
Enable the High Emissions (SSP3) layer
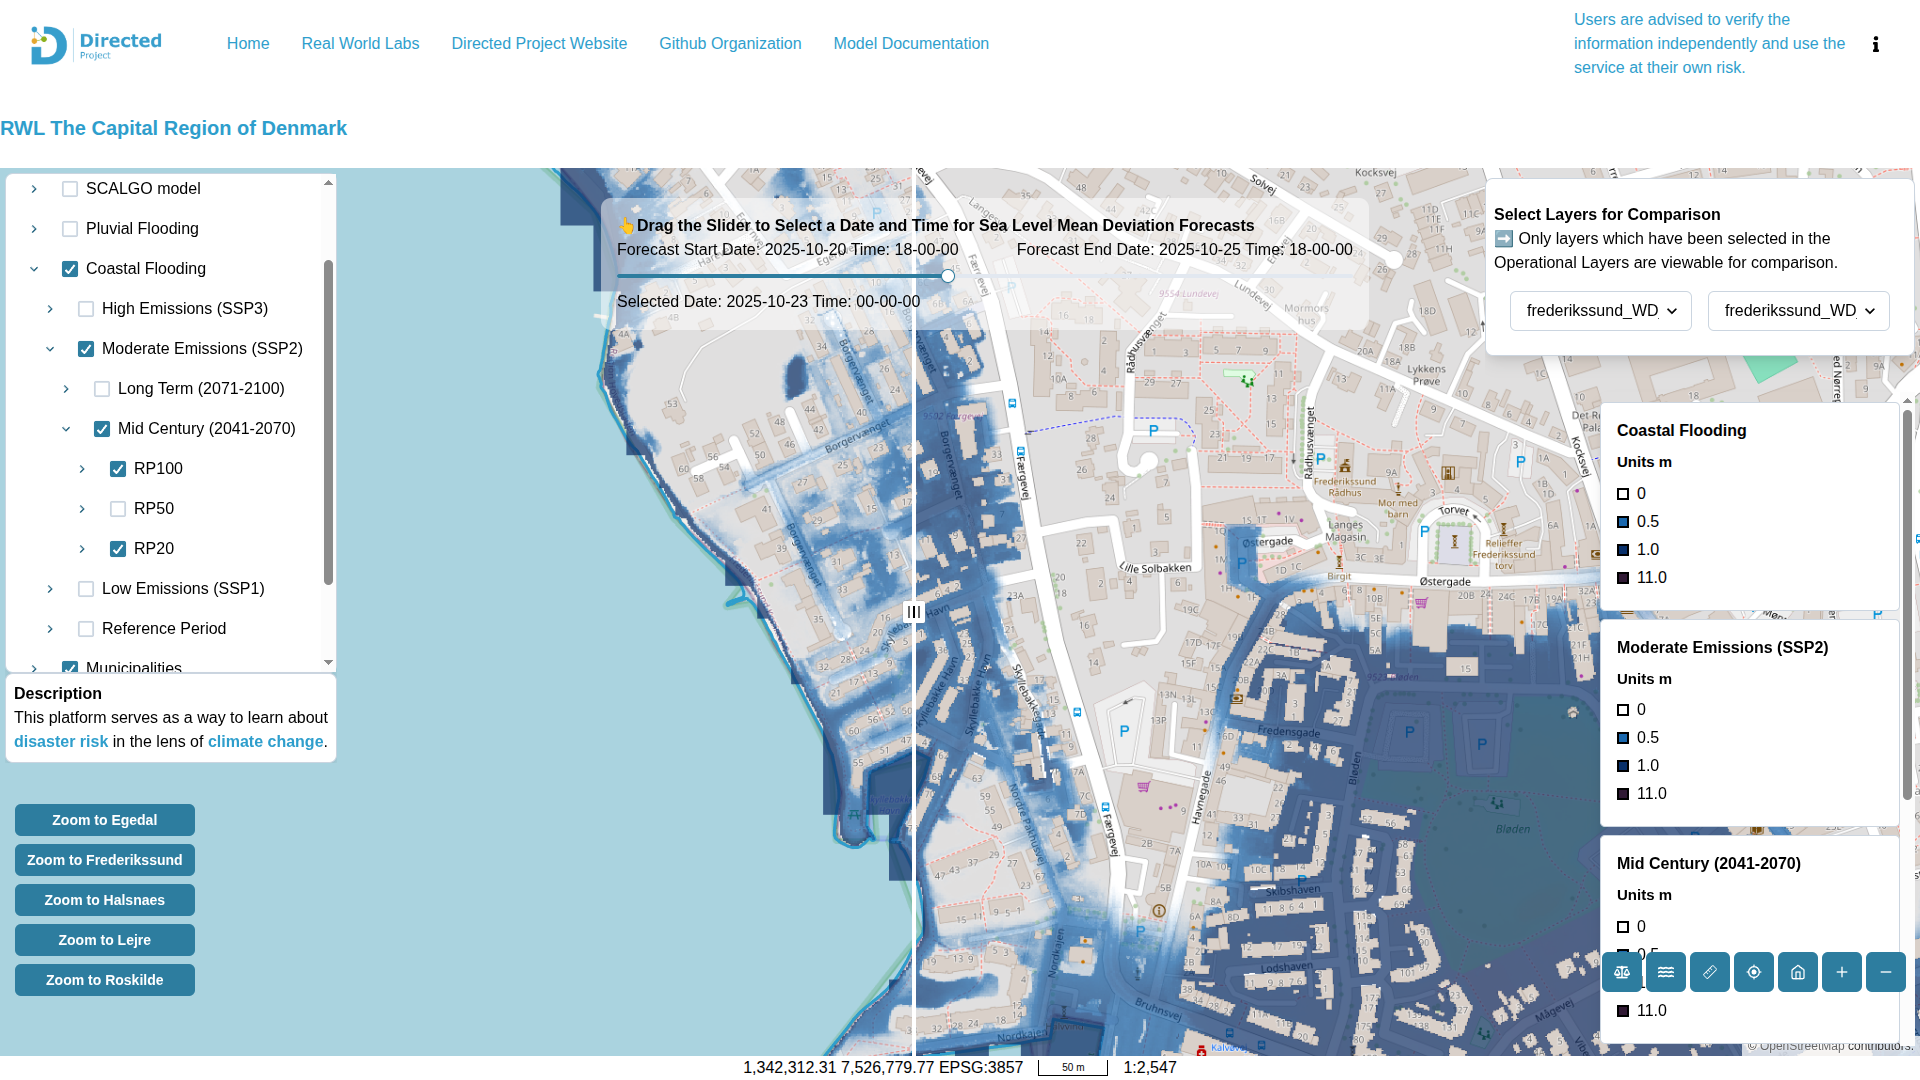tap(86, 308)
